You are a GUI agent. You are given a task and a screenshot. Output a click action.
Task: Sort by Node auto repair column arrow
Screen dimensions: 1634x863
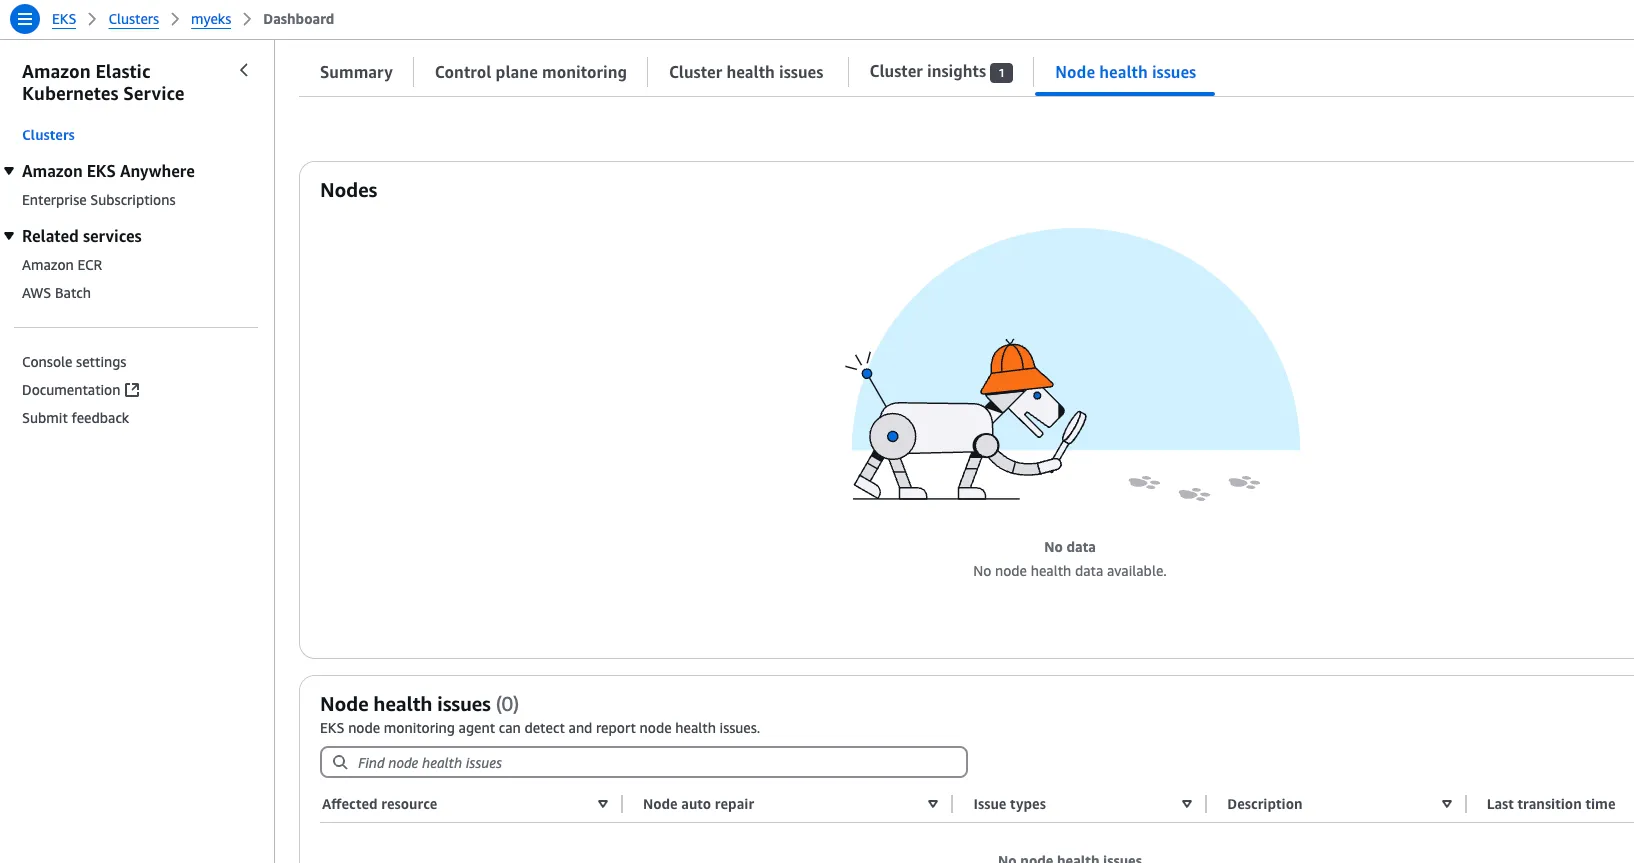(x=933, y=804)
